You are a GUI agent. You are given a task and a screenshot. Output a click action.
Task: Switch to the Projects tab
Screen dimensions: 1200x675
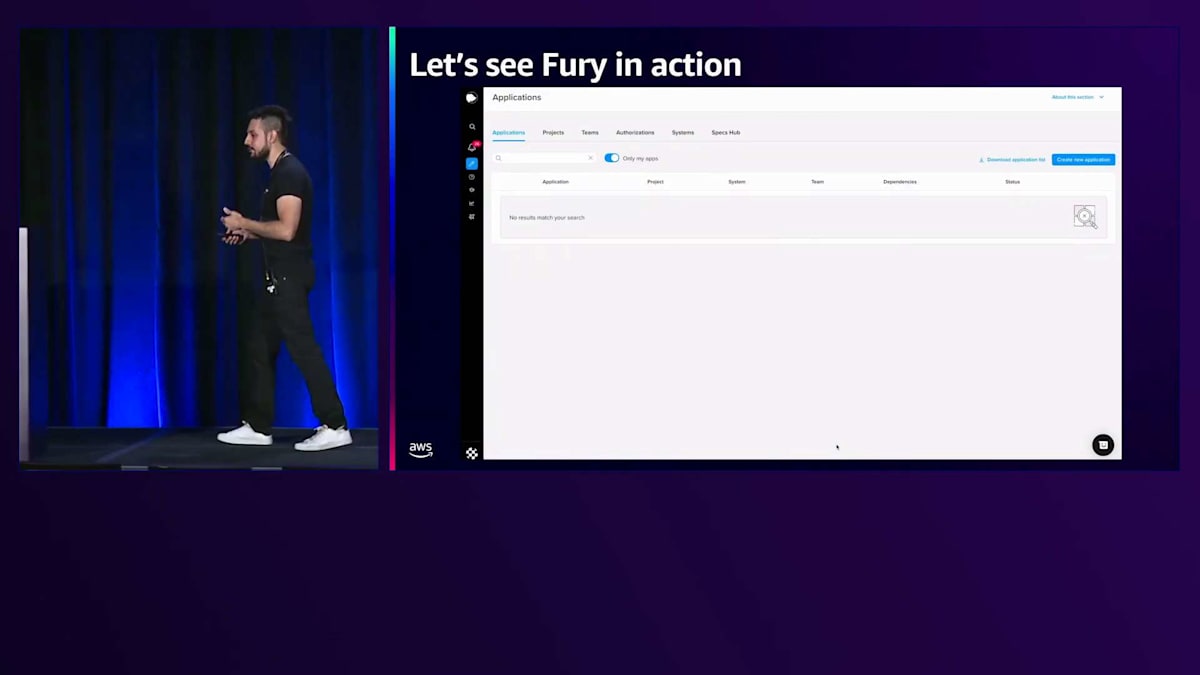[x=553, y=132]
